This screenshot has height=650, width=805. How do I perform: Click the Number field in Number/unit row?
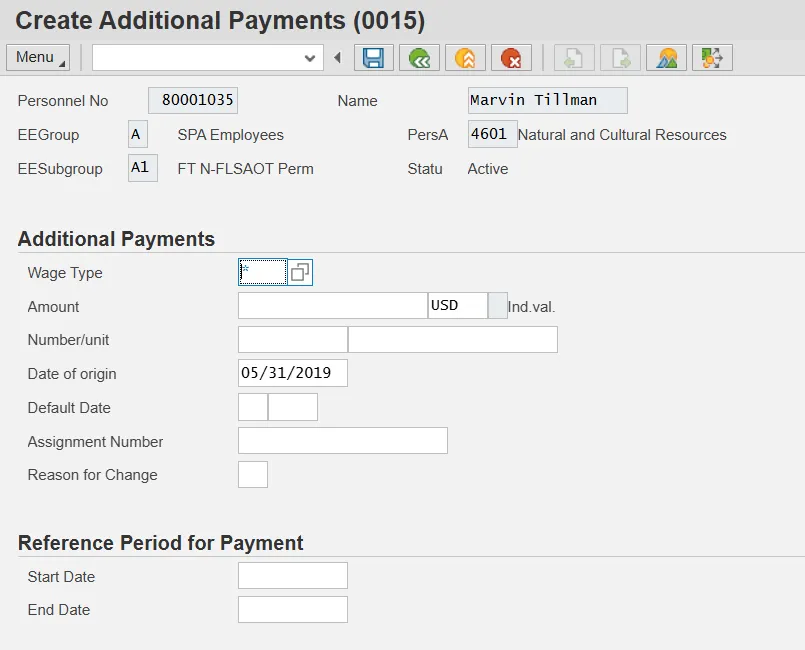pos(293,339)
